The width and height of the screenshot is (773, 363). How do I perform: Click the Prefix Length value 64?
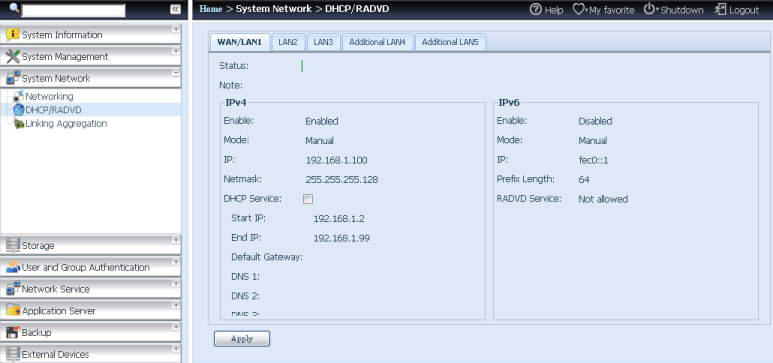tap(584, 180)
